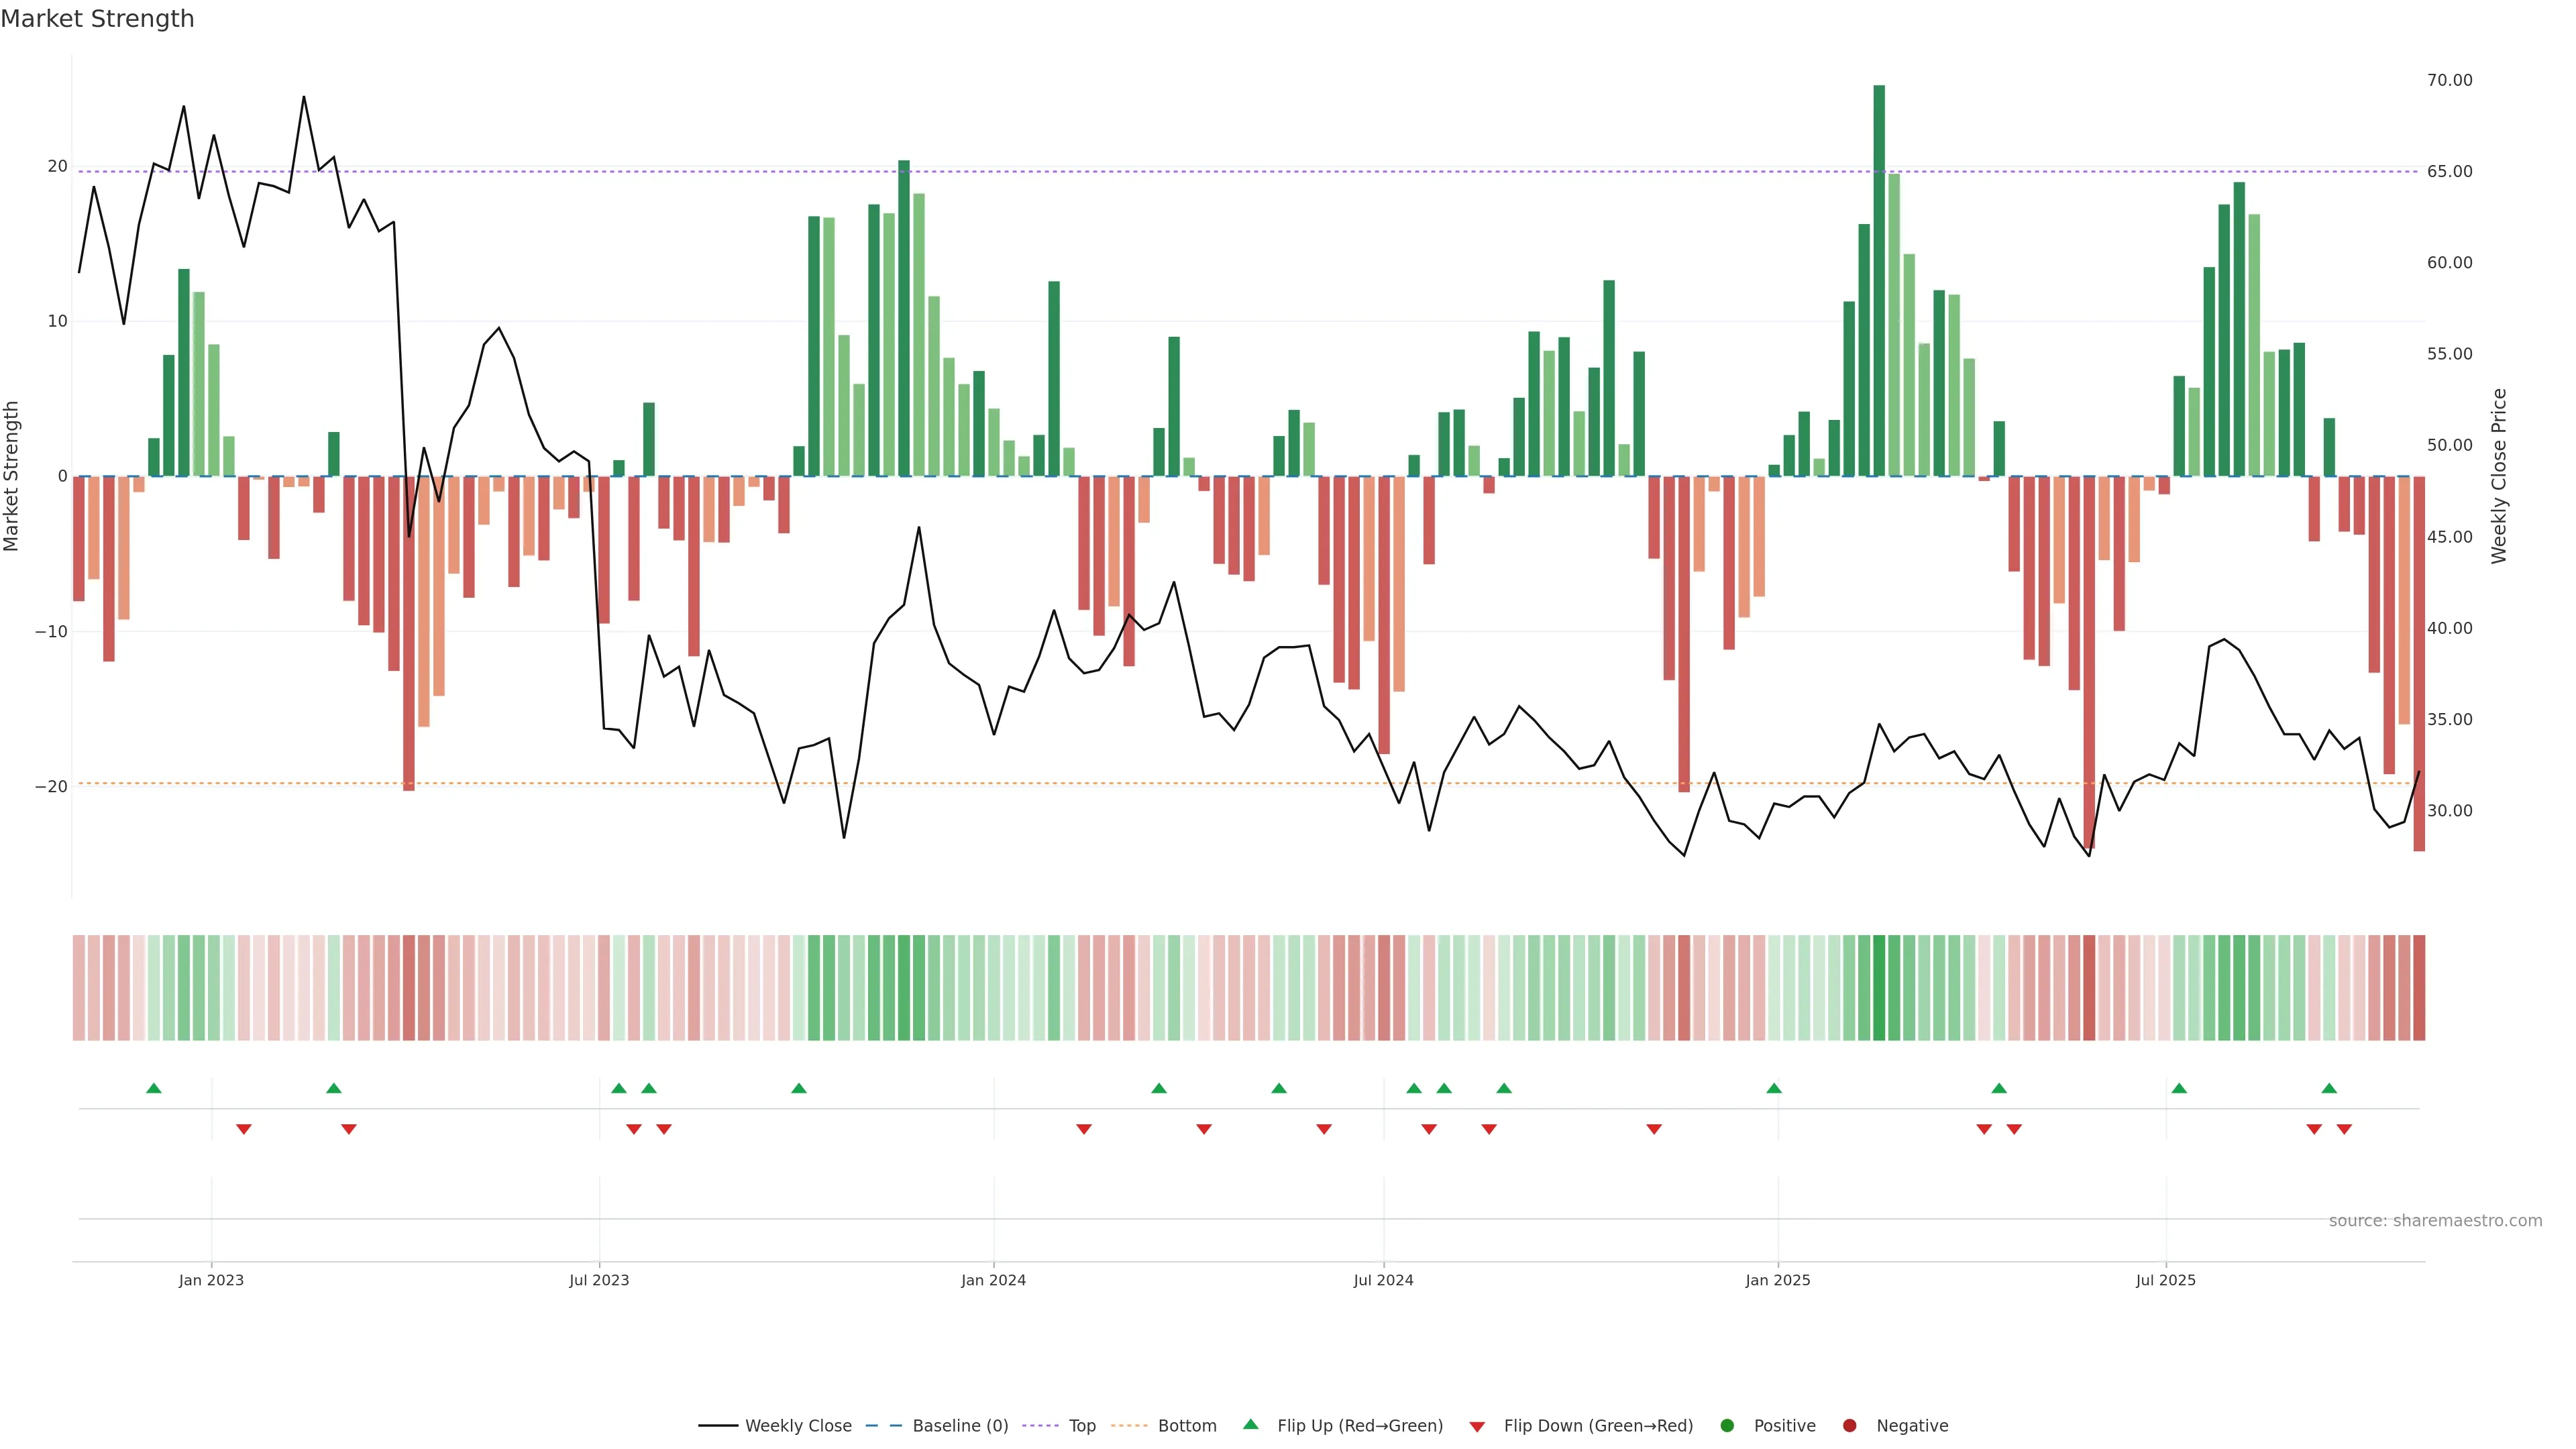Screen dimensions: 2576x1449
Task: Click the source: sharemaestro.com text
Action: tap(2435, 1221)
